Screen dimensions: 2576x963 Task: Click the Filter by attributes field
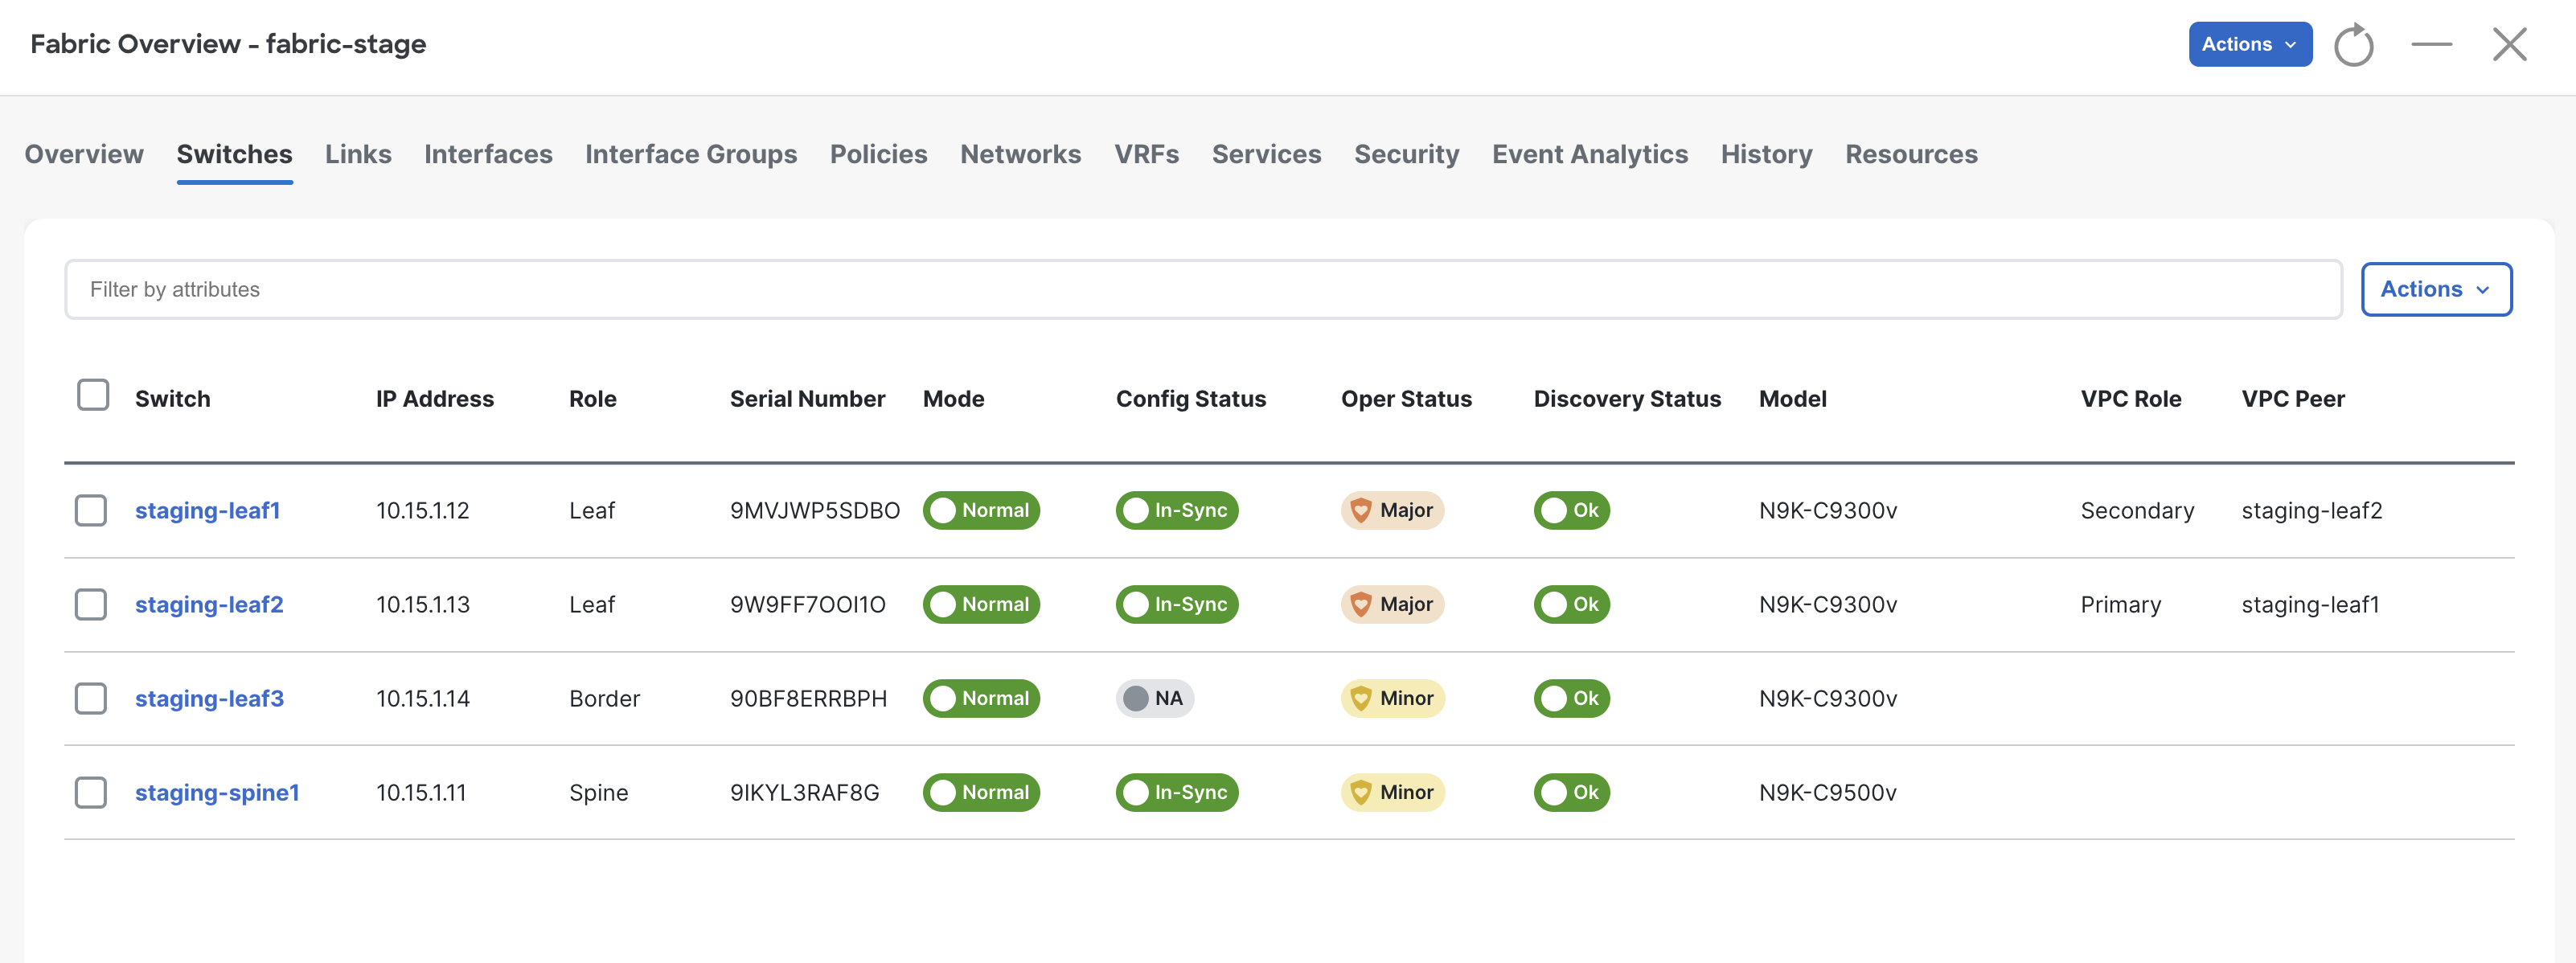(1203, 290)
